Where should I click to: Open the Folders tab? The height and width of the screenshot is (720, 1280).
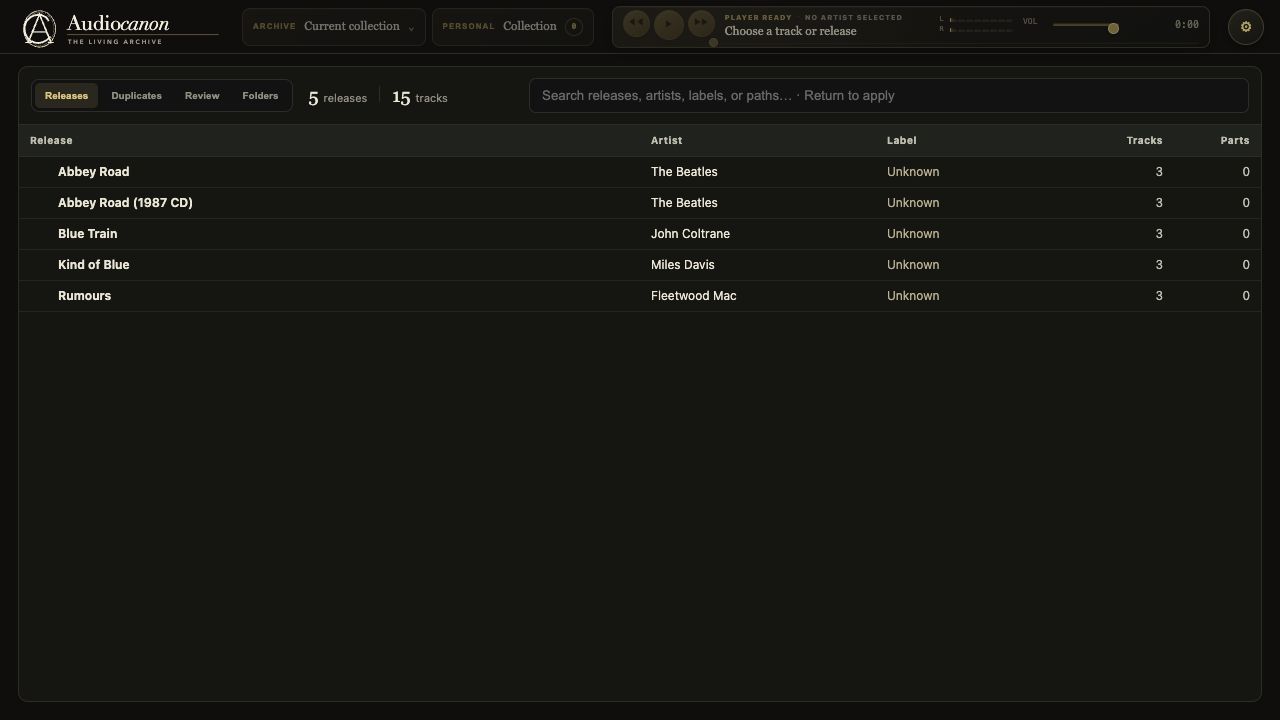pyautogui.click(x=260, y=96)
